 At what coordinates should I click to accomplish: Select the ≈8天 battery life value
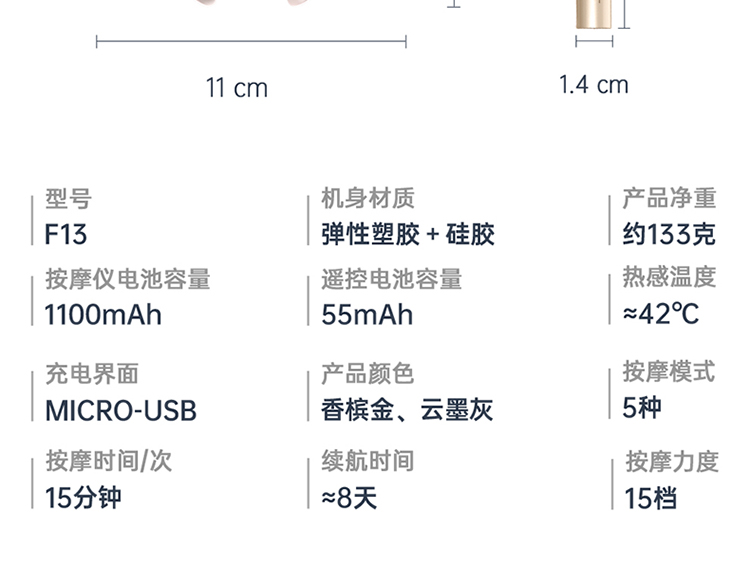pyautogui.click(x=349, y=497)
